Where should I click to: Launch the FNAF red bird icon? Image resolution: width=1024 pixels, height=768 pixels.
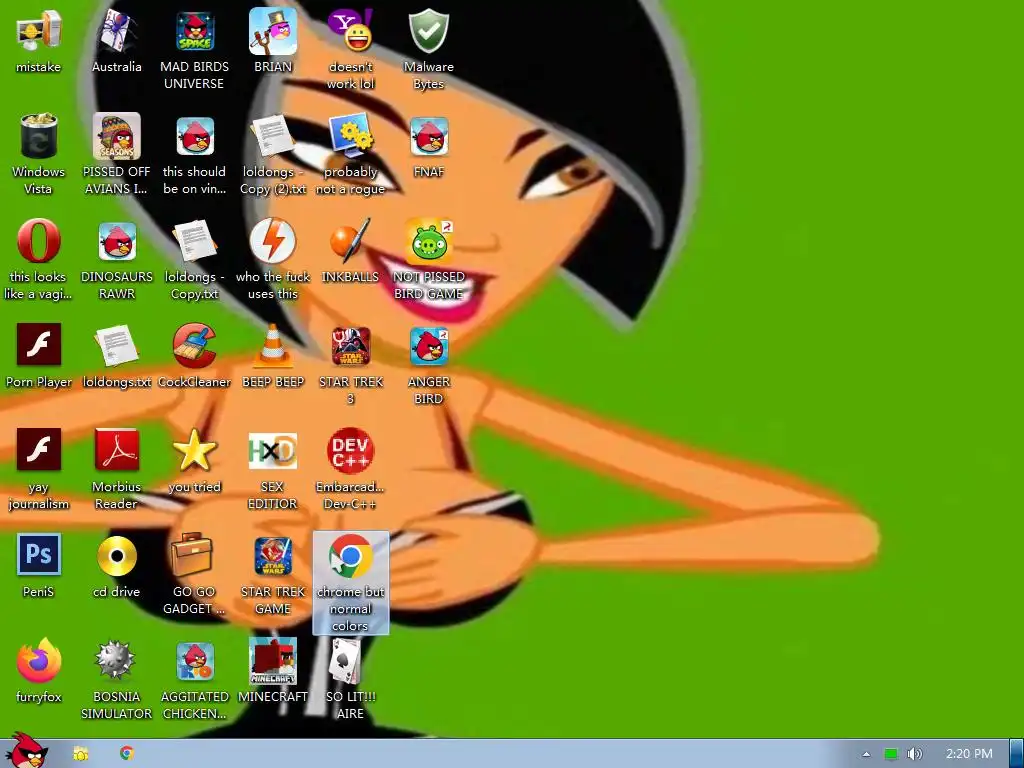428,136
